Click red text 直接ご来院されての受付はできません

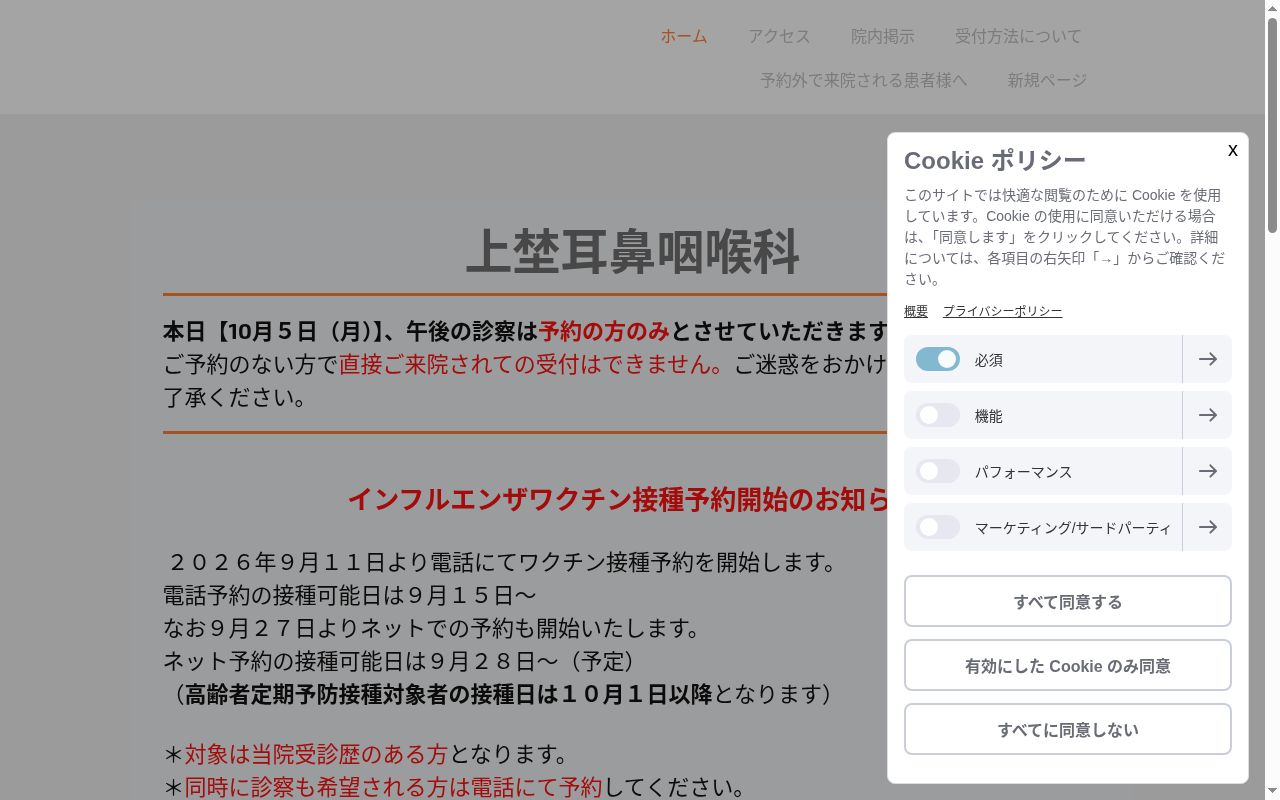click(532, 364)
